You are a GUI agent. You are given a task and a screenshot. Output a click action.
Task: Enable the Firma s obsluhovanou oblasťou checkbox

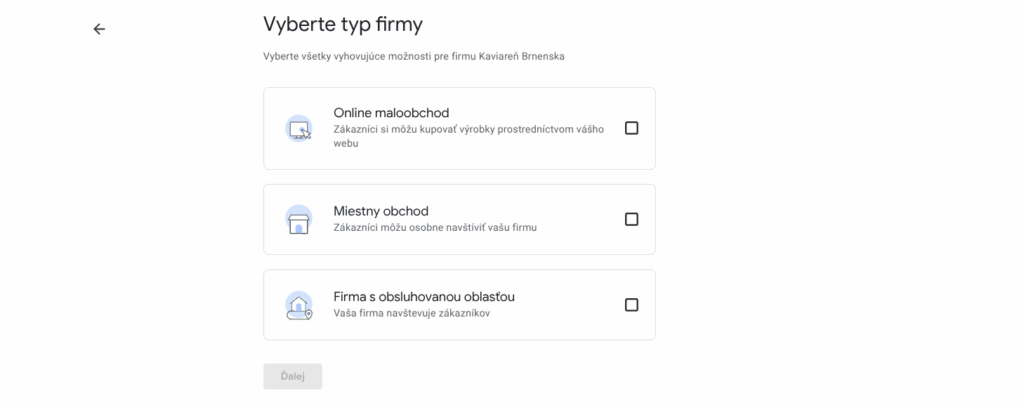point(632,304)
